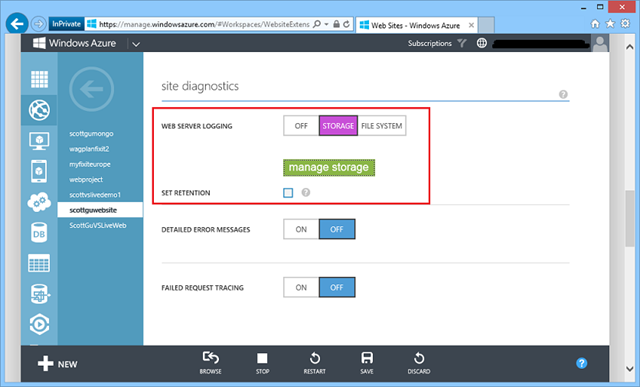Click the browser address URL field
This screenshot has height=387, width=640.
(x=204, y=24)
